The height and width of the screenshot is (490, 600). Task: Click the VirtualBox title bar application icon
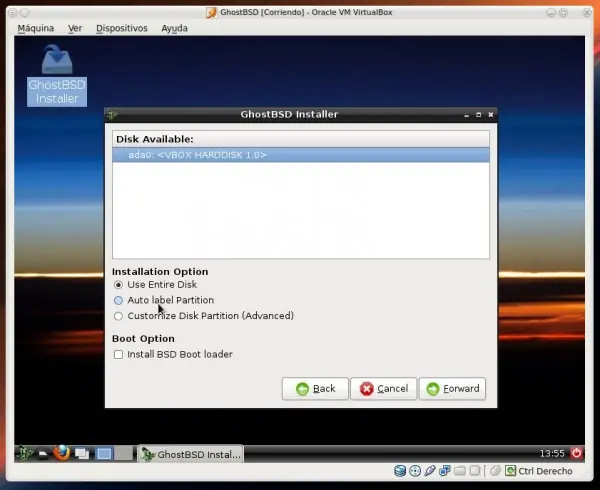point(211,13)
